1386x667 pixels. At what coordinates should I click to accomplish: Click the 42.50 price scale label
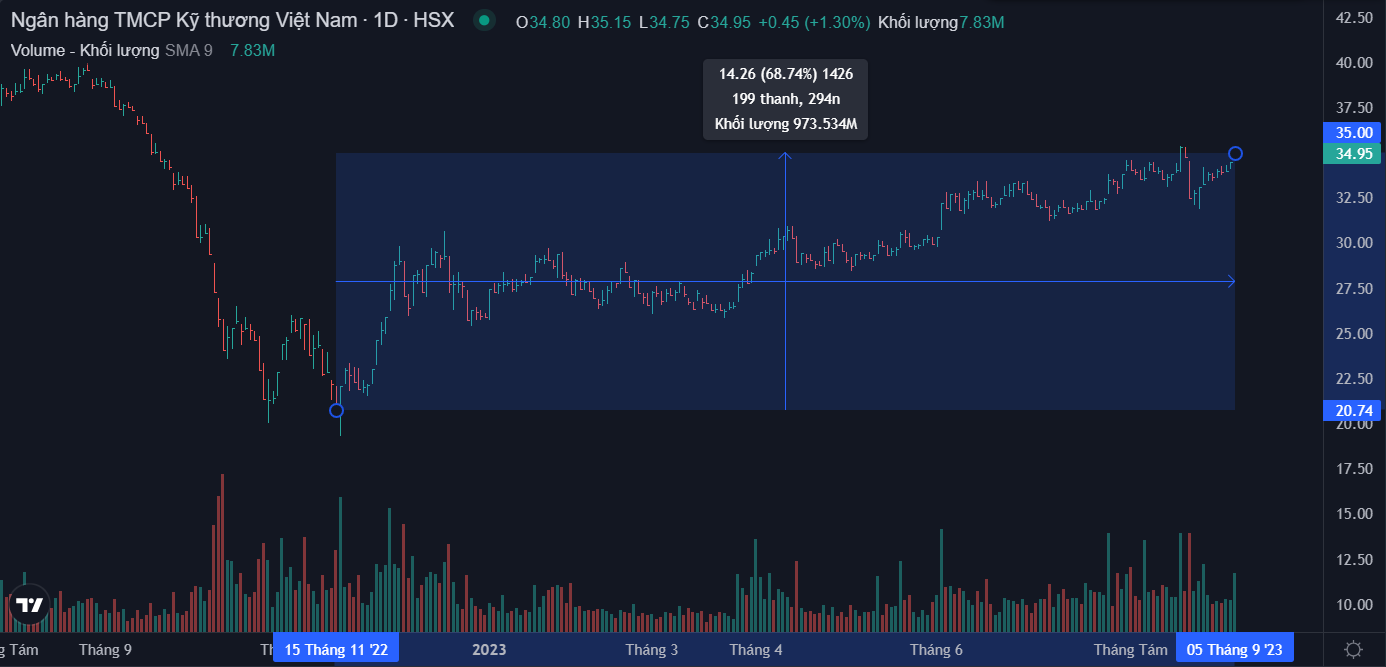pyautogui.click(x=1353, y=17)
